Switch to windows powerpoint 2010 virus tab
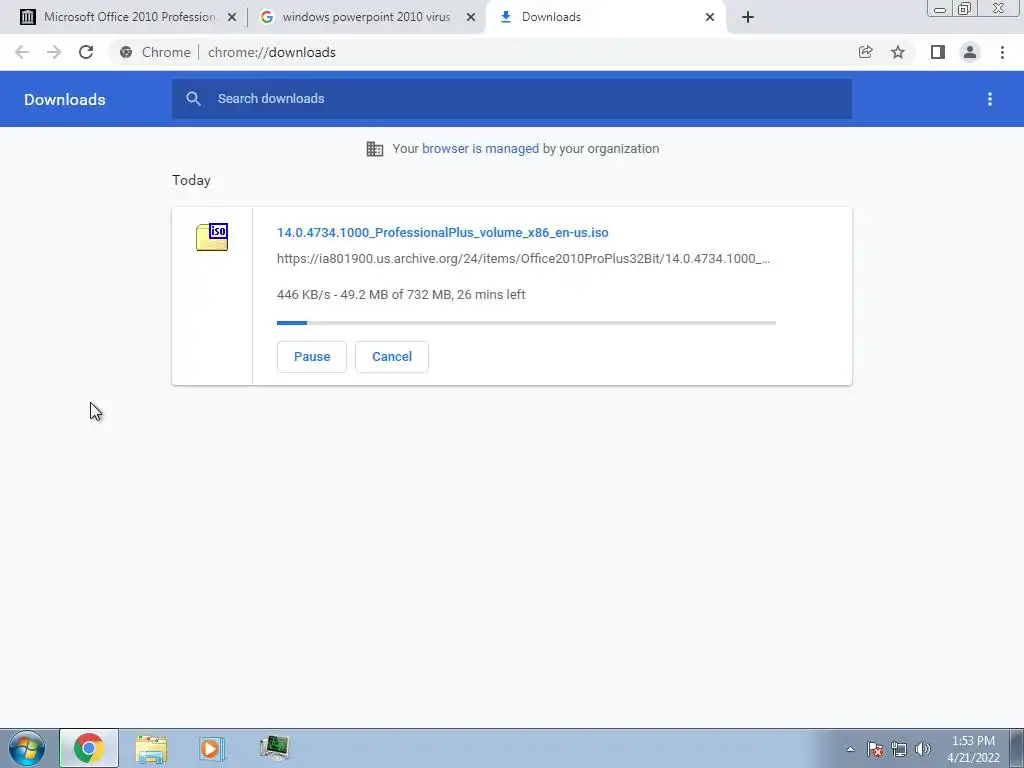 pos(366,17)
